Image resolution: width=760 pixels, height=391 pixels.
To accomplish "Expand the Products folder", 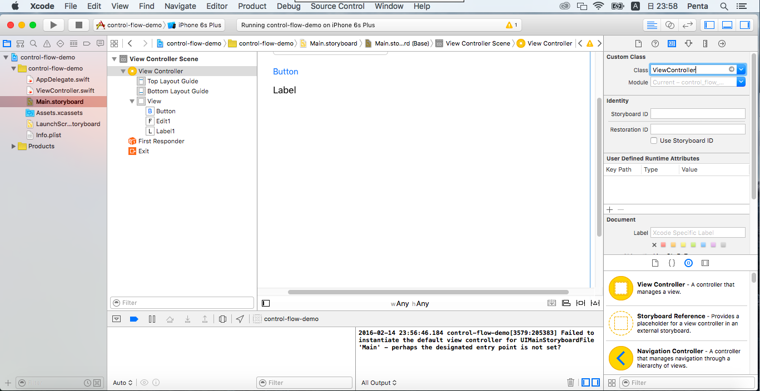I will 14,146.
